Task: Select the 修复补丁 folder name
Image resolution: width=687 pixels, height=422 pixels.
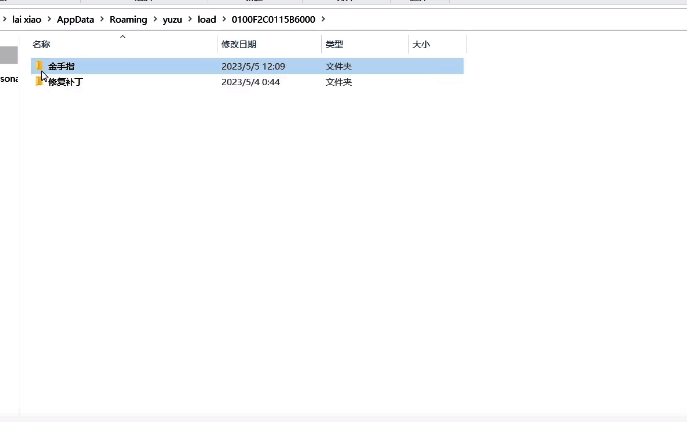Action: click(65, 81)
